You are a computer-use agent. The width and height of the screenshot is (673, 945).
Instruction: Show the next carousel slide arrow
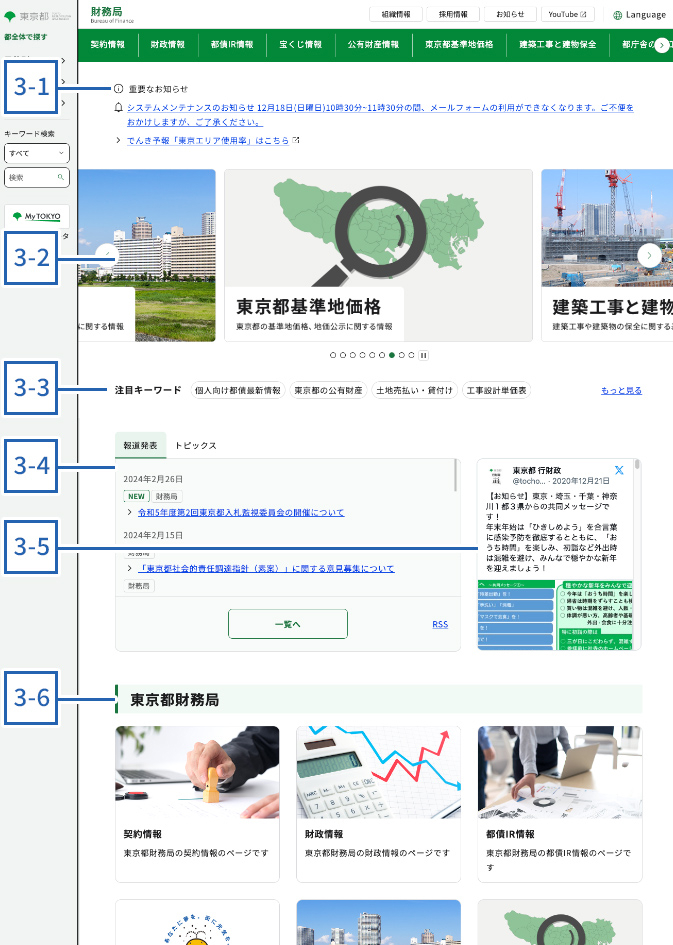pos(650,255)
